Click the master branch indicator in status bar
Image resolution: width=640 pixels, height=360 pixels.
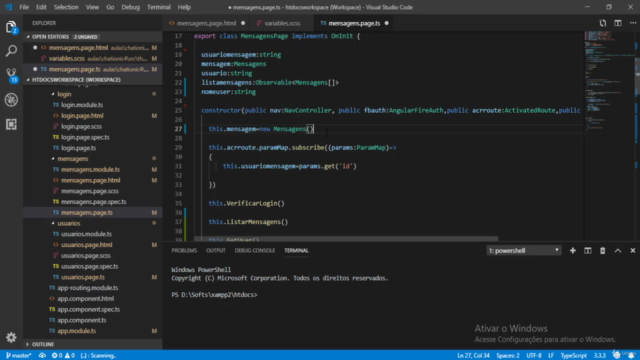tap(19, 356)
